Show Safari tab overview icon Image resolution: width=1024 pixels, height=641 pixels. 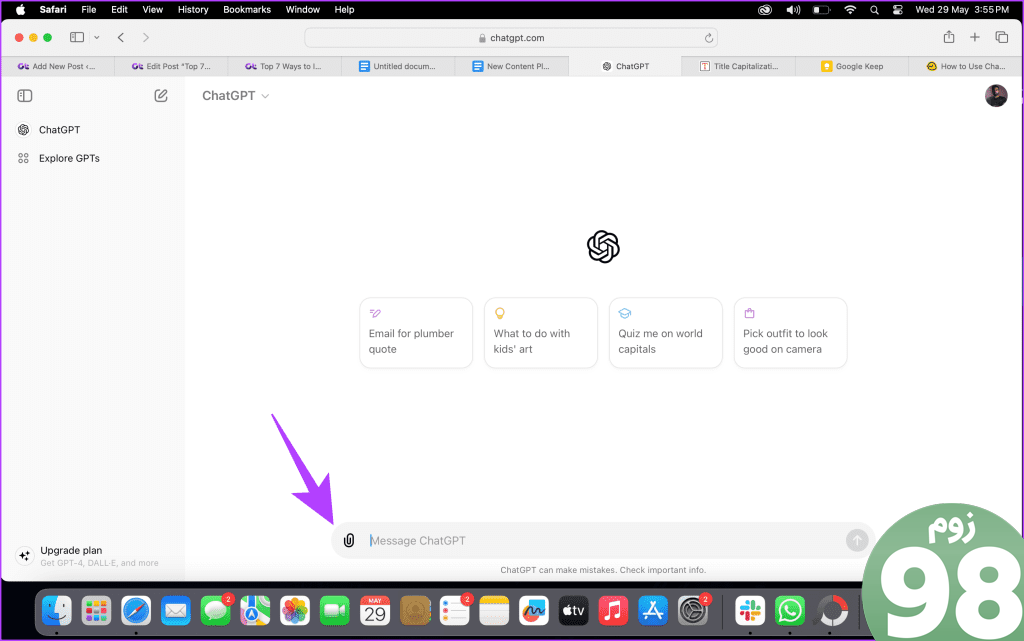coord(1001,37)
